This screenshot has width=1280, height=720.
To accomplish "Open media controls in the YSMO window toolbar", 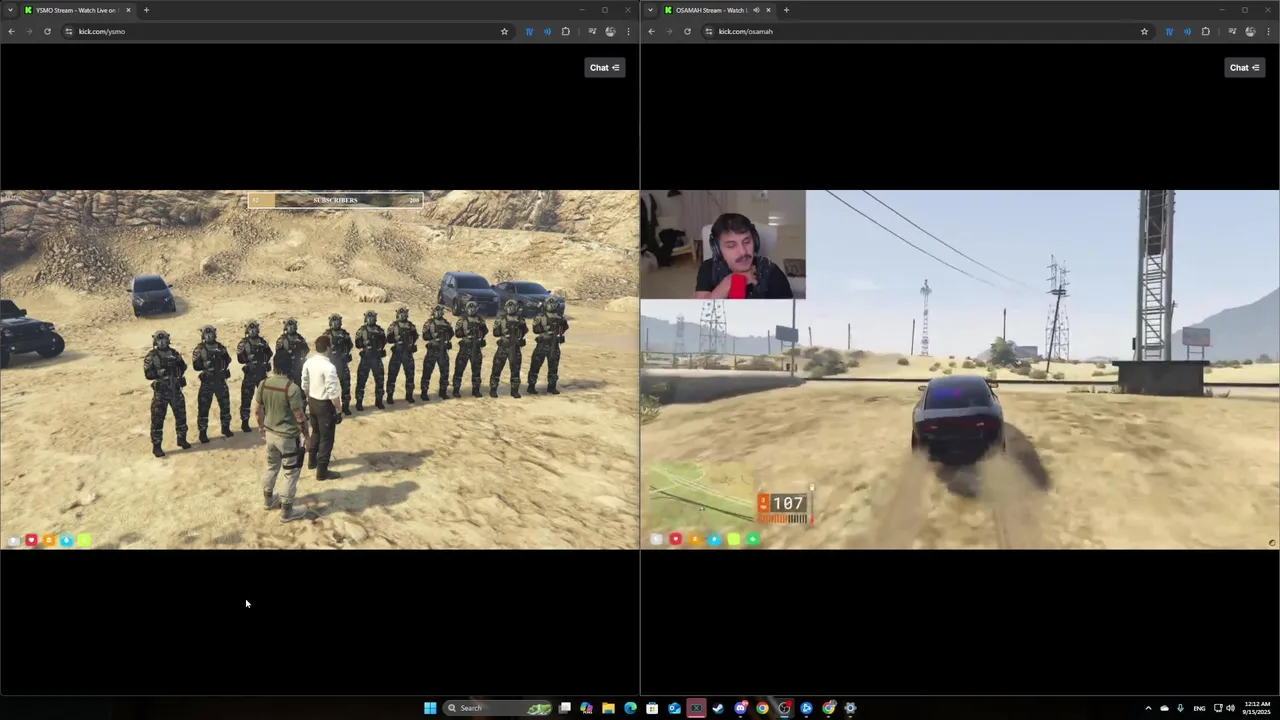I will click(x=592, y=31).
